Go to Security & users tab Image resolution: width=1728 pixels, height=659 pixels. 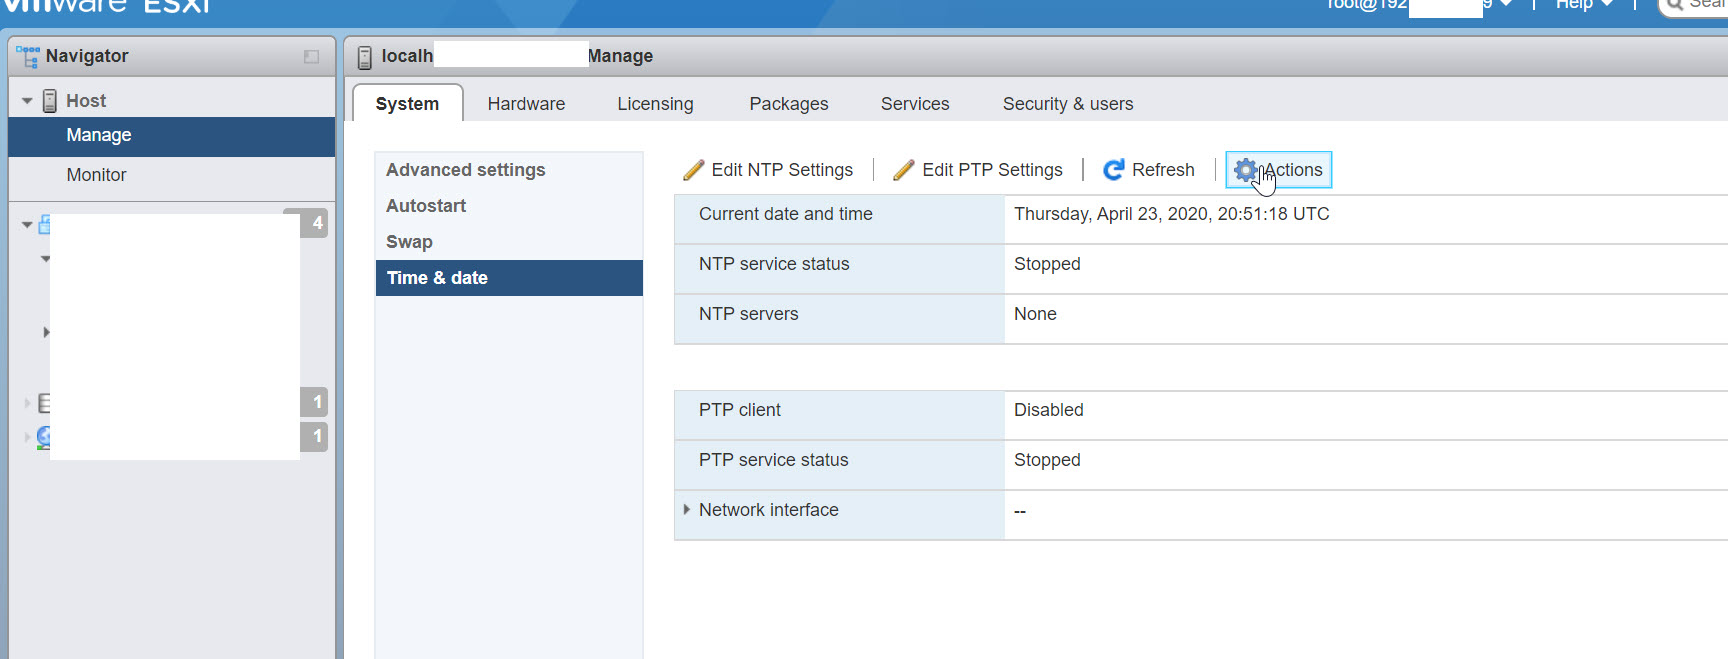(x=1067, y=104)
